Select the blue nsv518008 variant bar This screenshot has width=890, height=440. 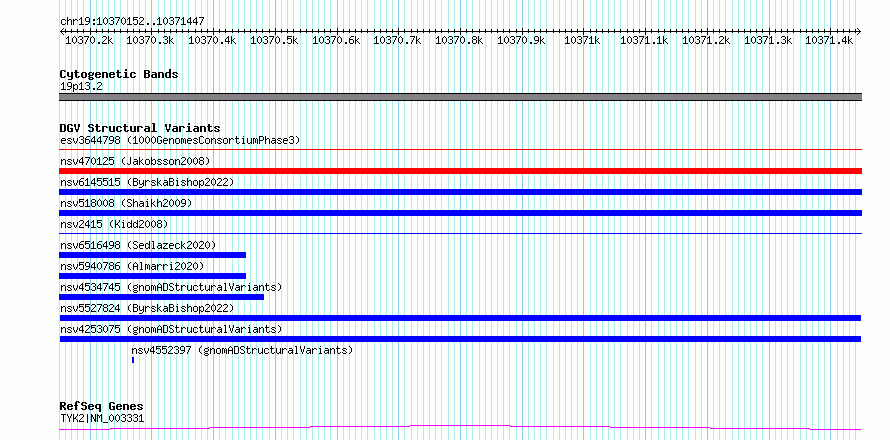(x=460, y=213)
